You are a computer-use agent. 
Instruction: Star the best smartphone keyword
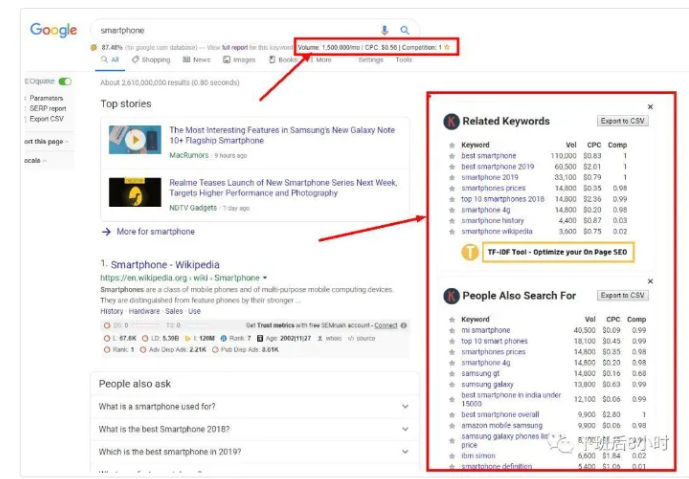[x=452, y=156]
